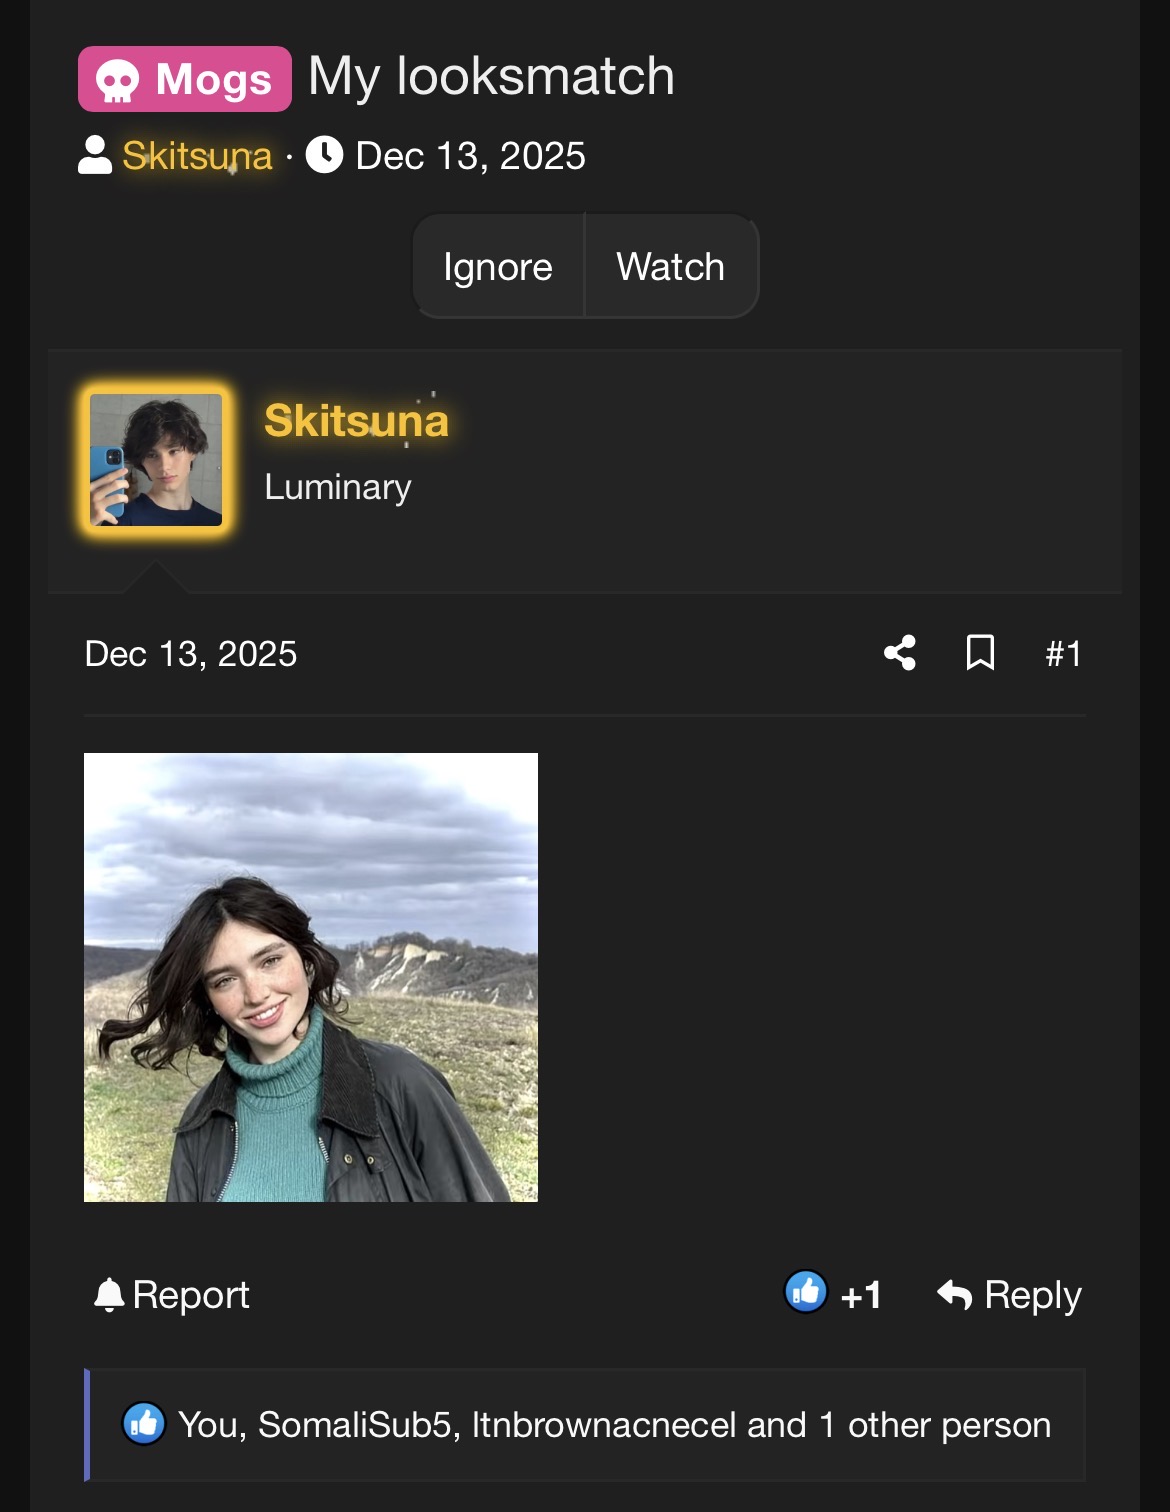Open the #1 post permalink

tap(1062, 654)
